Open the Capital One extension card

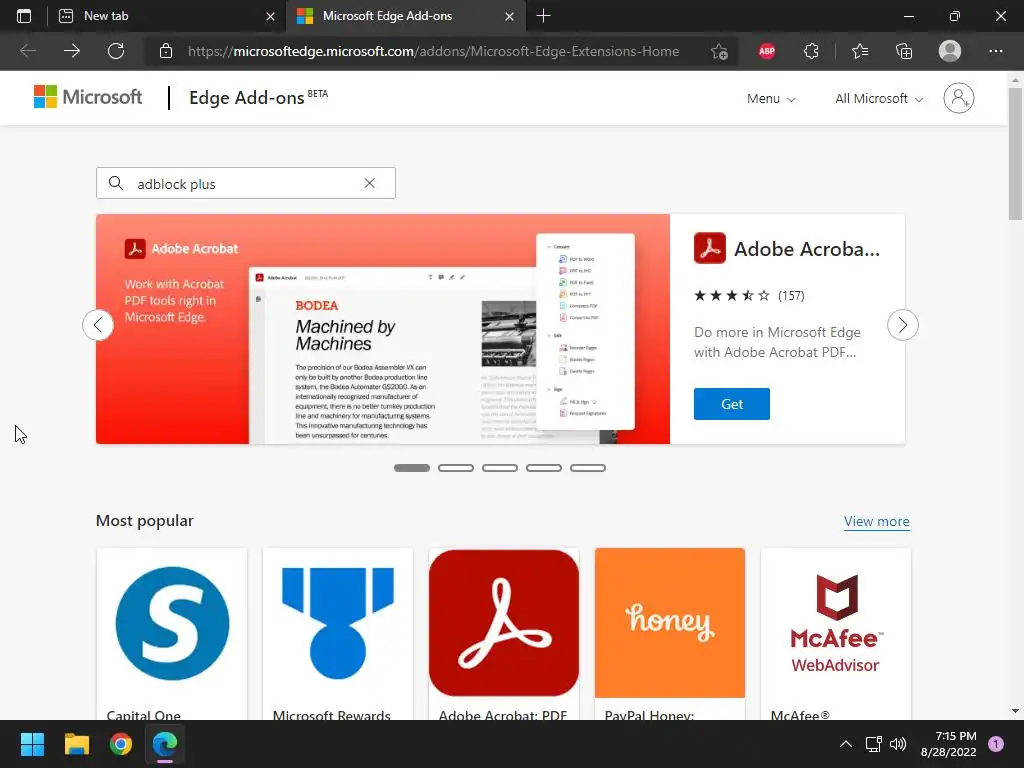pos(172,634)
